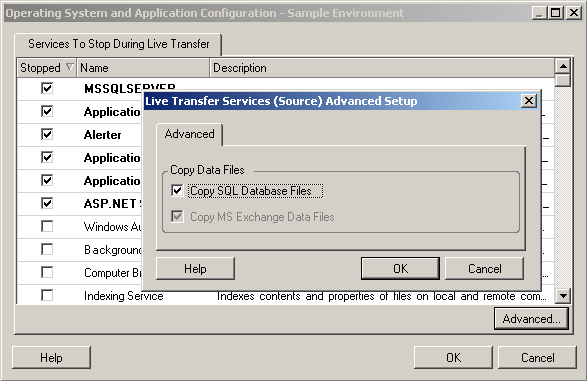Uncheck the ASP.NET service checkbox
This screenshot has height=381, width=588.
pos(47,203)
